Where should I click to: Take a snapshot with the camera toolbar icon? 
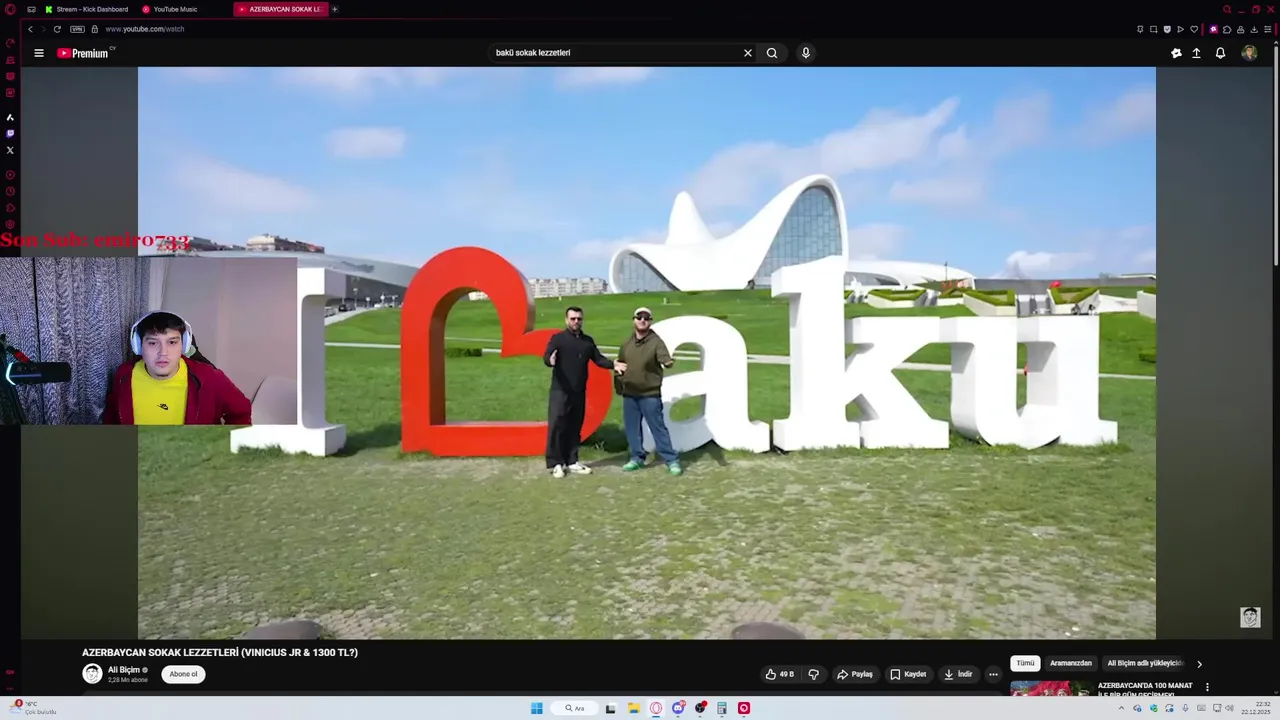[x=1154, y=29]
